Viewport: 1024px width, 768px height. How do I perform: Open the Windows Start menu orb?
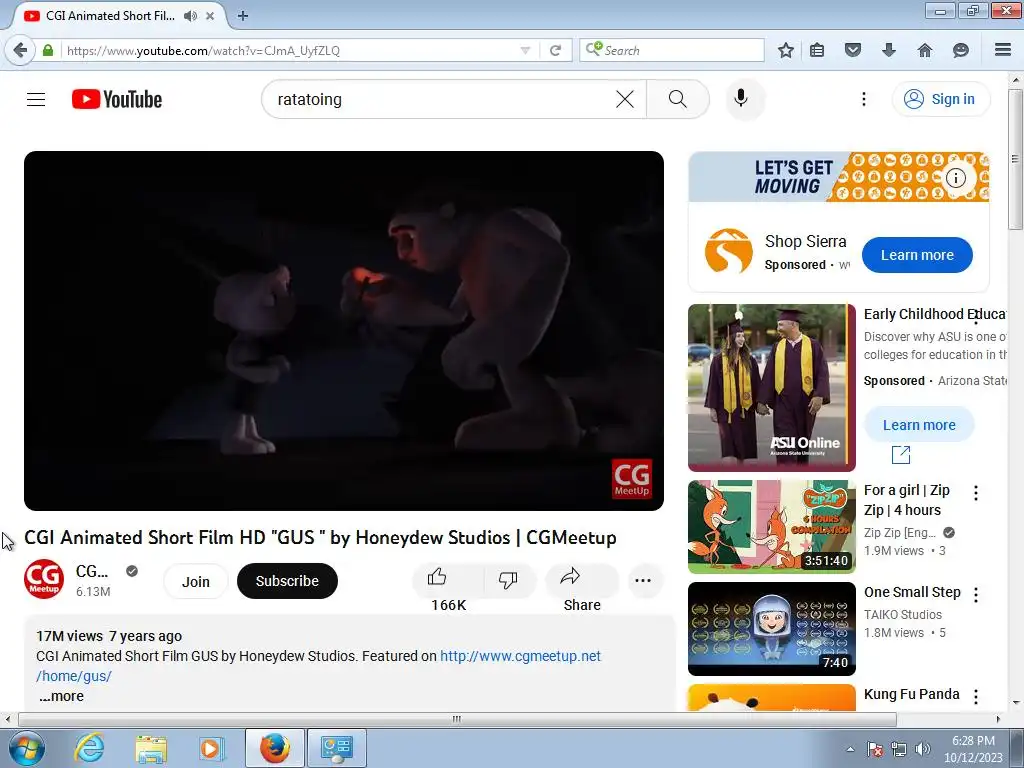click(x=27, y=748)
